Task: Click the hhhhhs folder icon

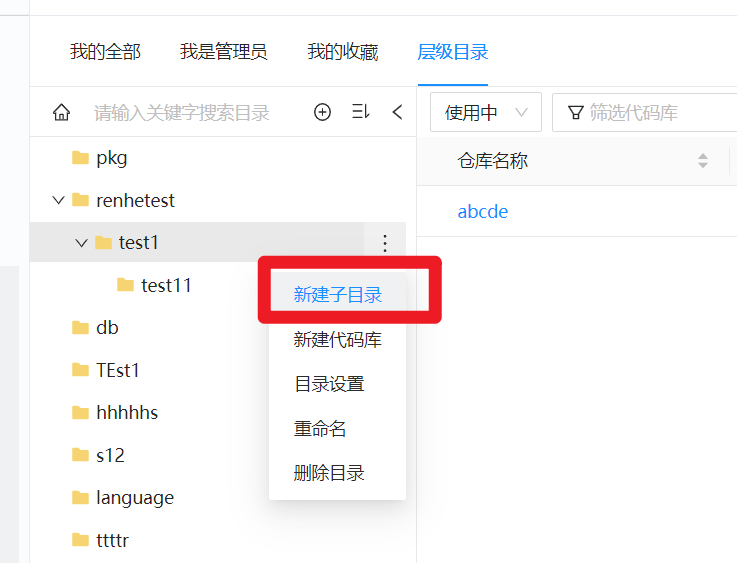Action: coord(80,413)
